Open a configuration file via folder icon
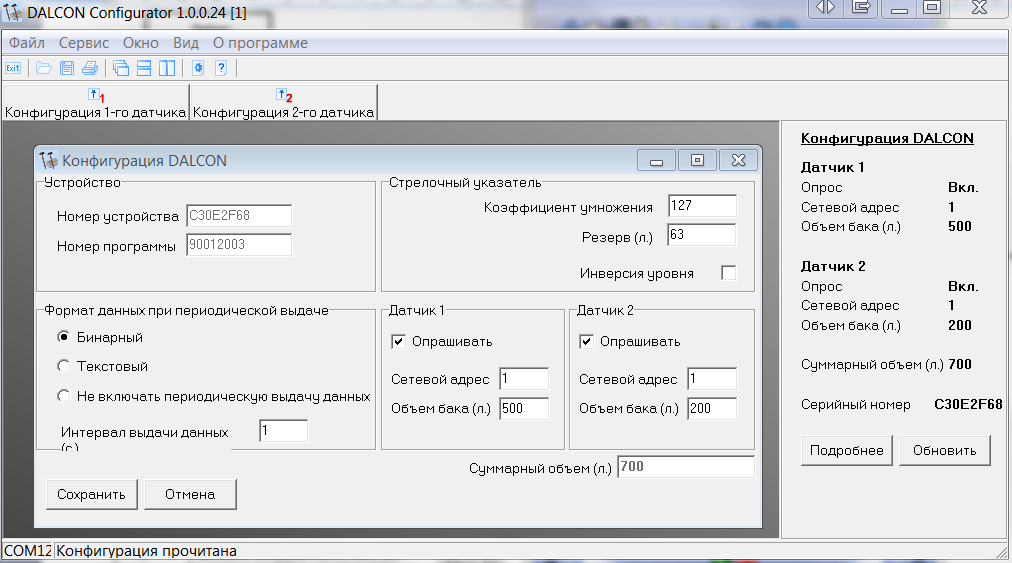 (x=43, y=68)
